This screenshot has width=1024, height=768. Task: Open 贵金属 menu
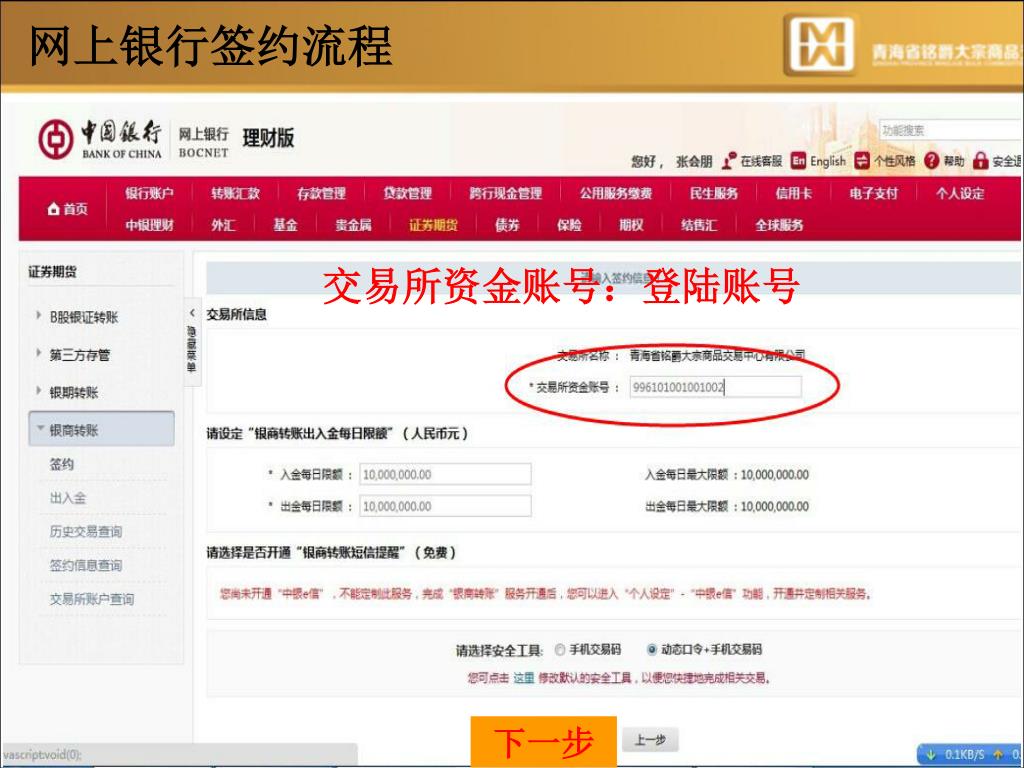pyautogui.click(x=353, y=225)
